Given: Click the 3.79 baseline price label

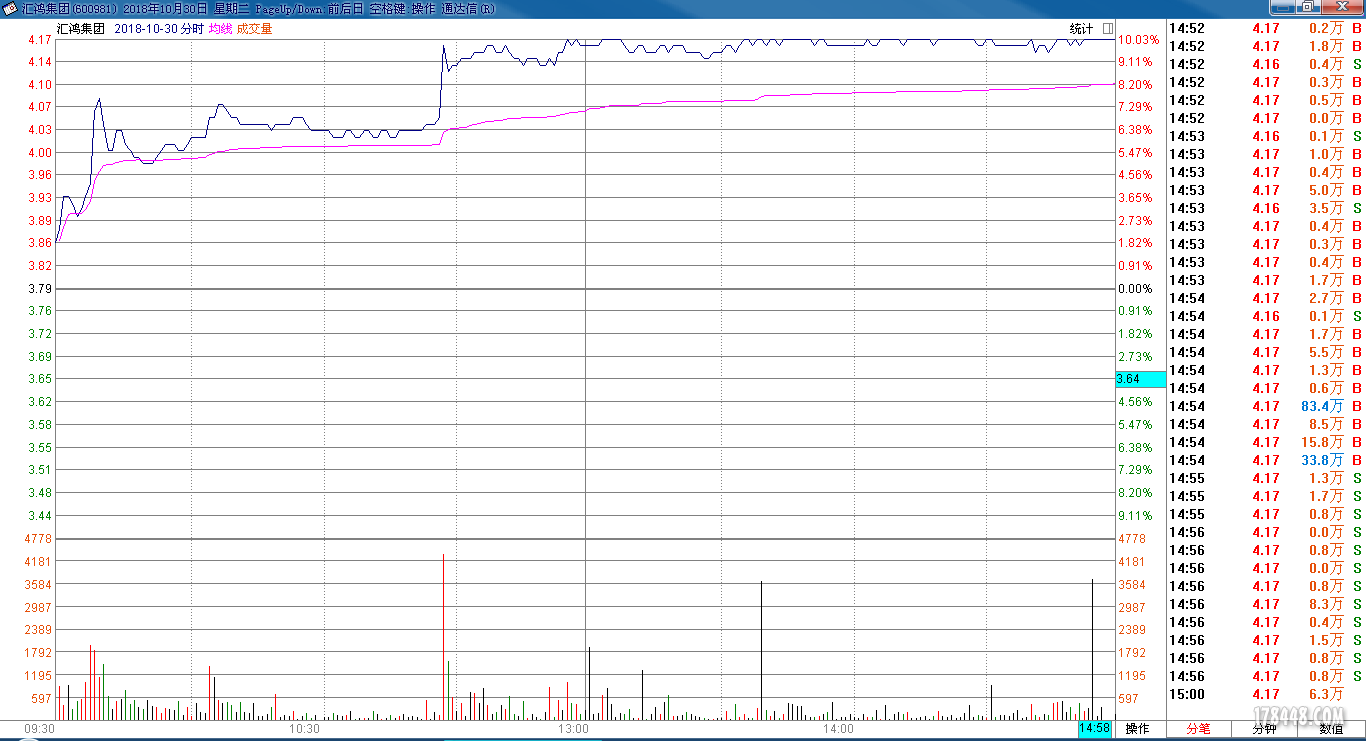Looking at the screenshot, I should [40, 289].
